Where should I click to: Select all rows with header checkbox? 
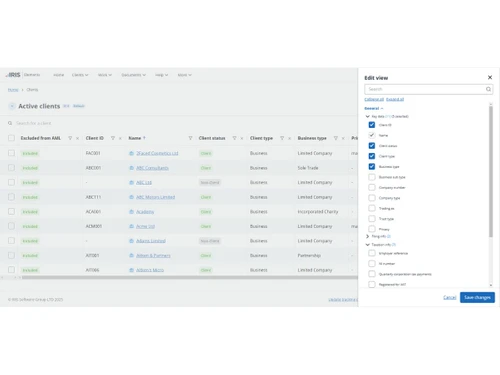[11, 138]
